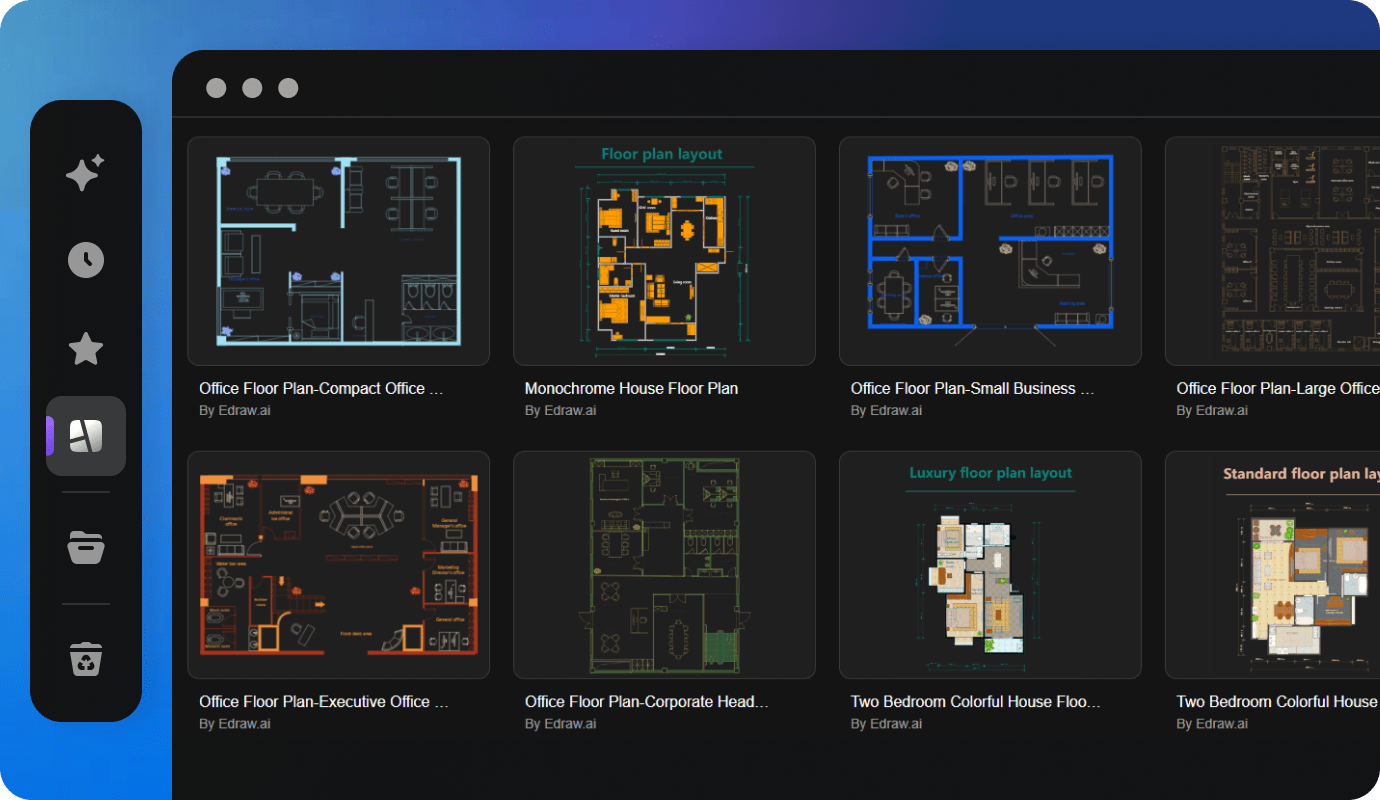
Task: Click the Office Floor Plan-Compact Office title
Action: click(x=321, y=388)
